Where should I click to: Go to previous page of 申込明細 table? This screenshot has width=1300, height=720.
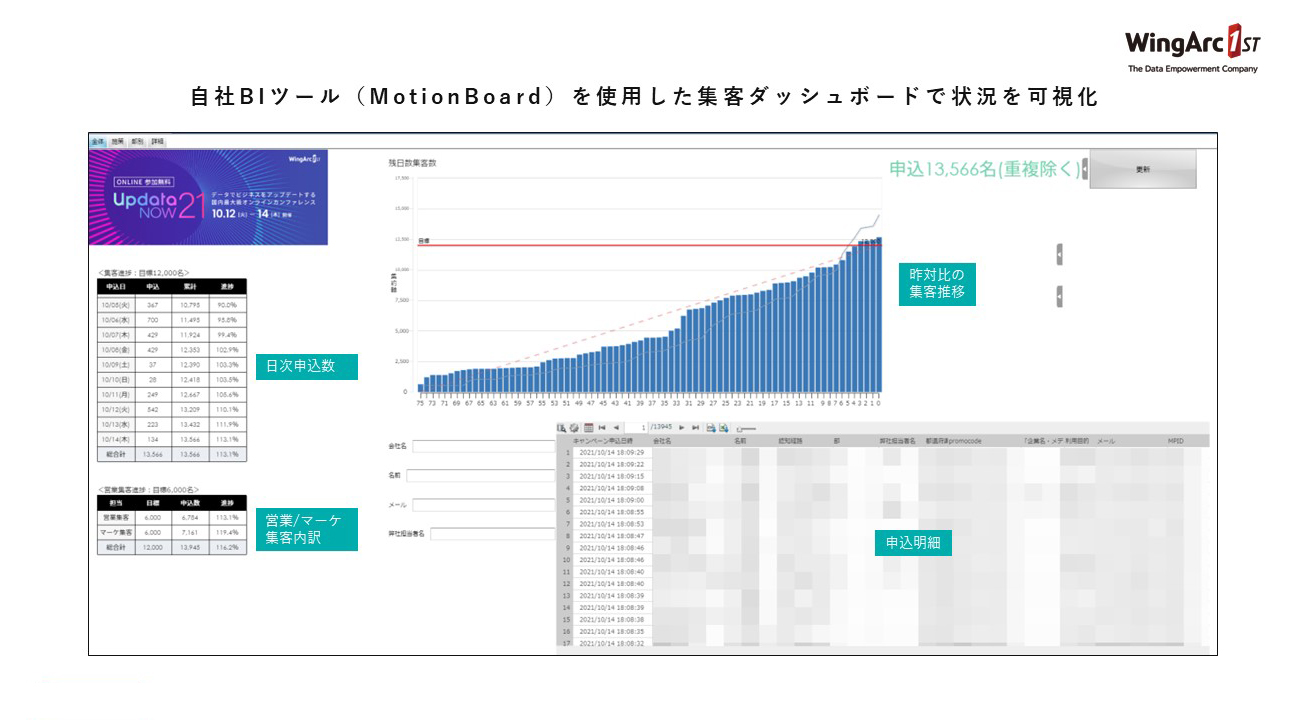click(x=617, y=428)
